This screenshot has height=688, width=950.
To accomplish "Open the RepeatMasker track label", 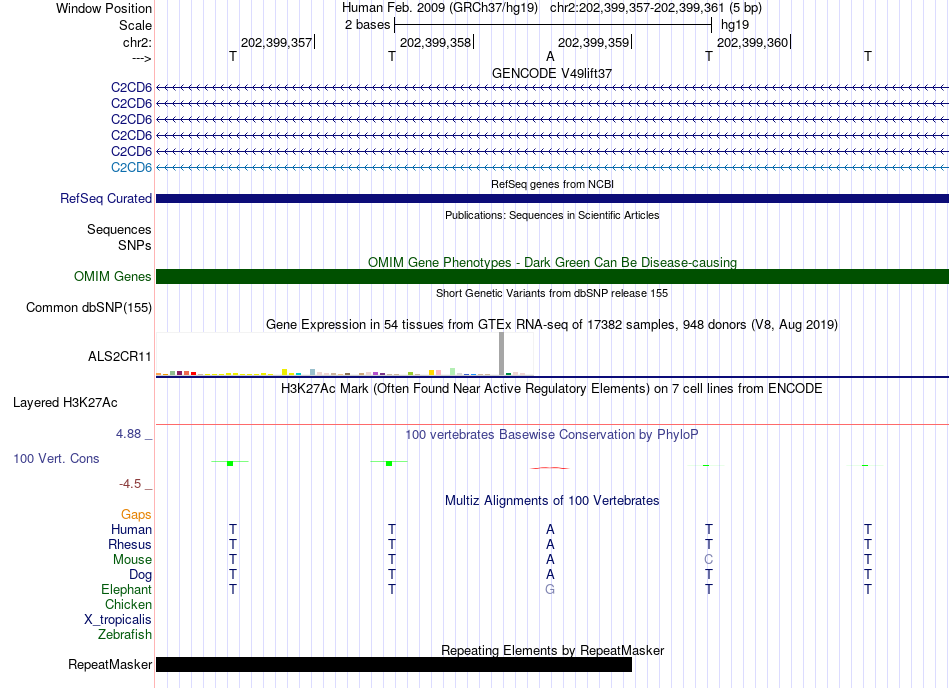I will pos(110,664).
